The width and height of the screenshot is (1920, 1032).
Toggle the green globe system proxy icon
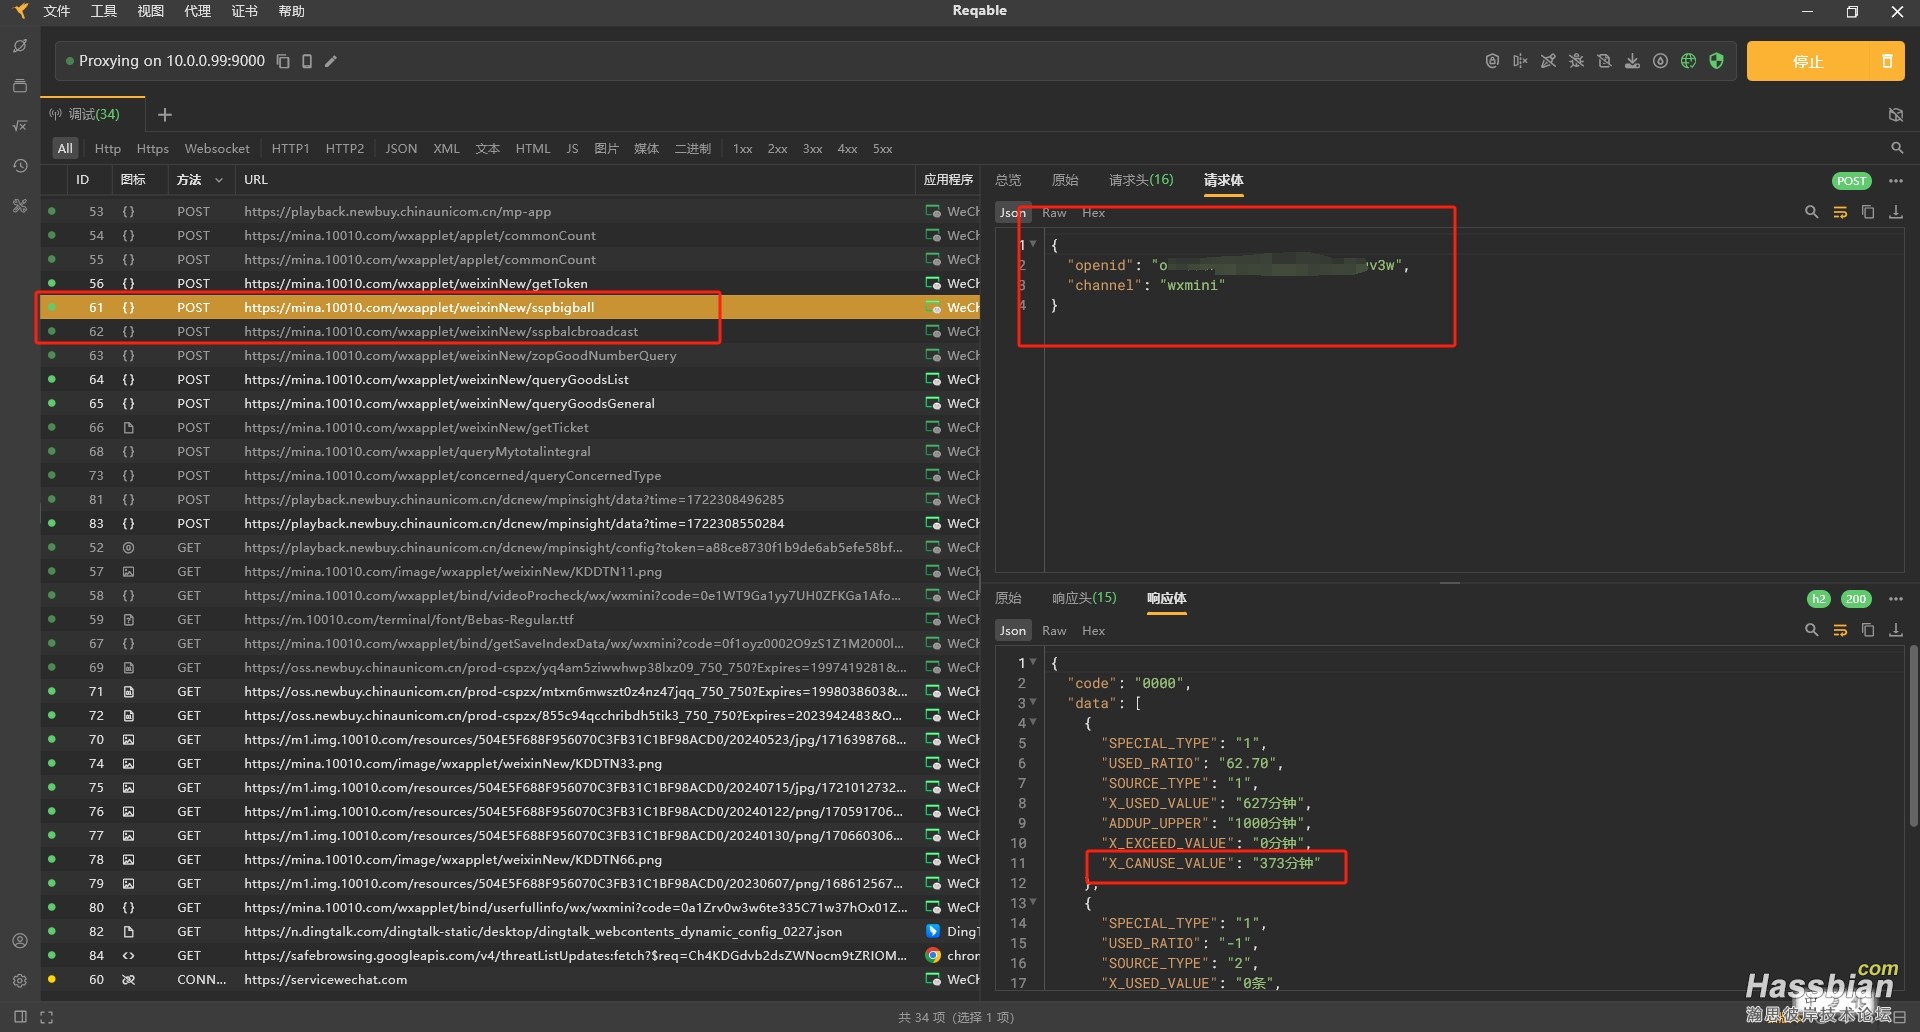[1688, 61]
